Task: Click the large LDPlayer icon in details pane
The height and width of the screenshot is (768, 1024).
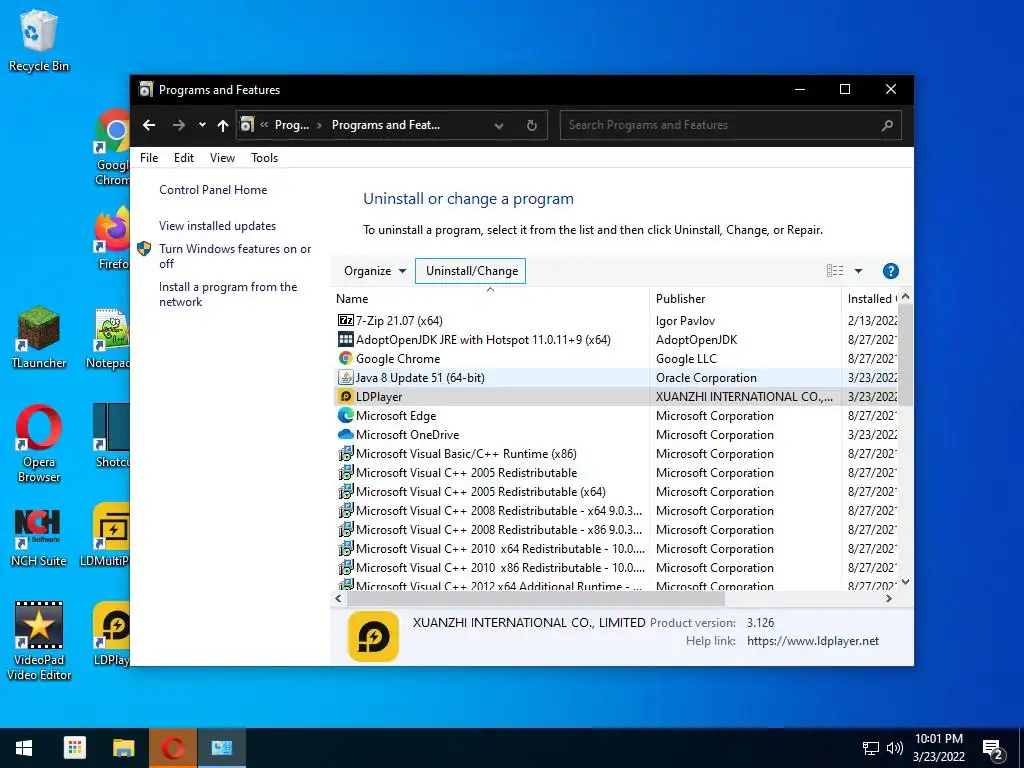Action: 374,636
